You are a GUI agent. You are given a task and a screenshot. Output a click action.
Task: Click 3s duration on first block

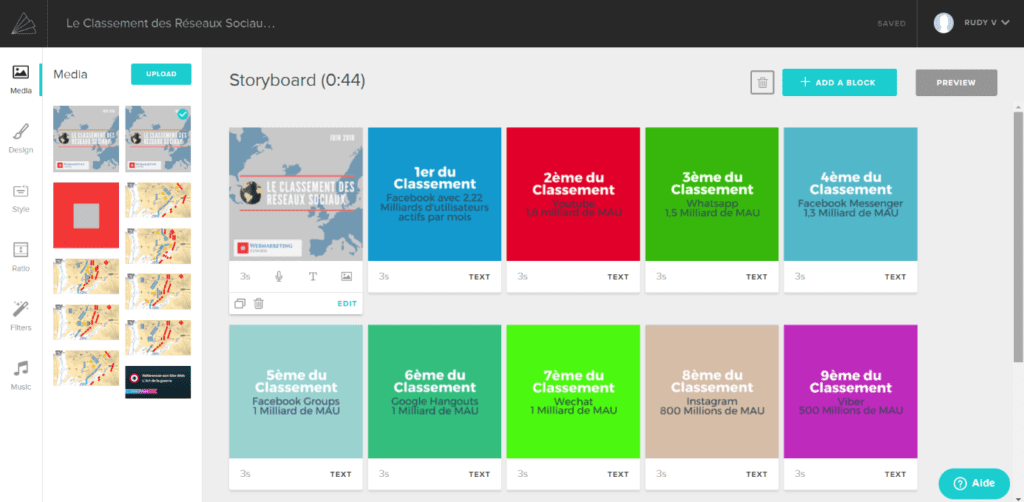pos(246,277)
